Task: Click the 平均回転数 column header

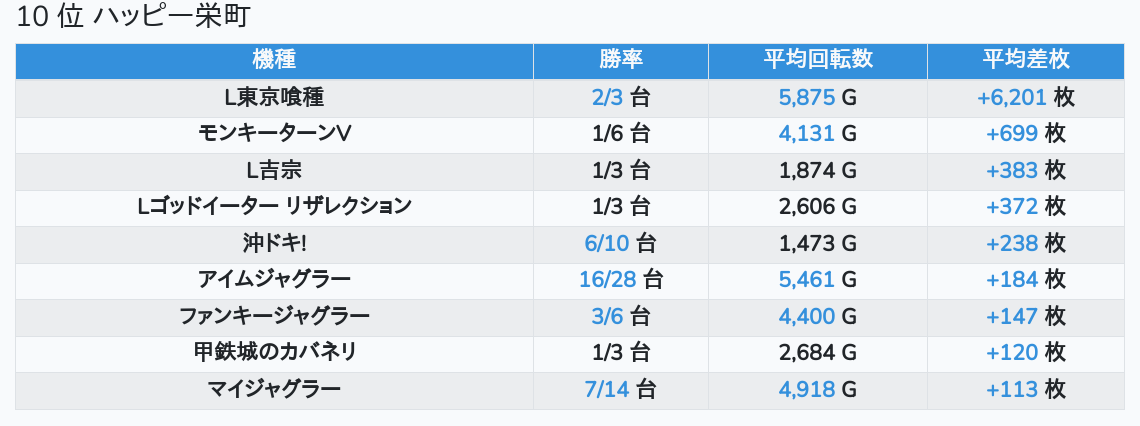Action: tap(818, 61)
